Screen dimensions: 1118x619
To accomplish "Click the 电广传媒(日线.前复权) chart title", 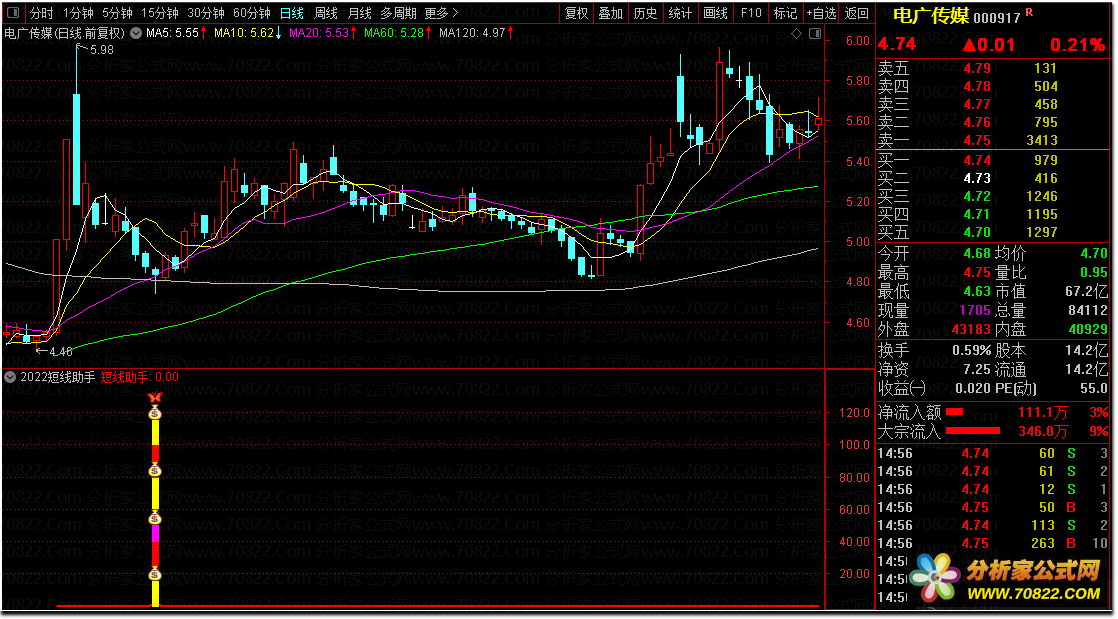I will click(64, 33).
